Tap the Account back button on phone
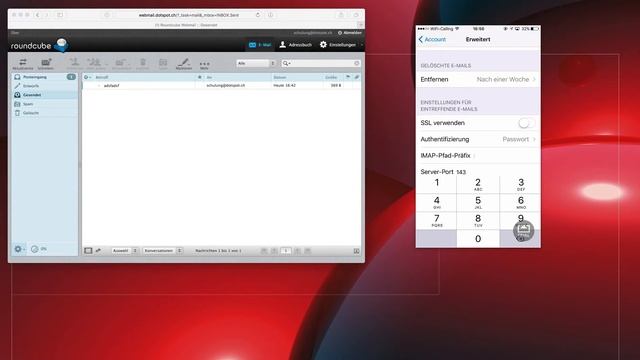 pyautogui.click(x=432, y=40)
